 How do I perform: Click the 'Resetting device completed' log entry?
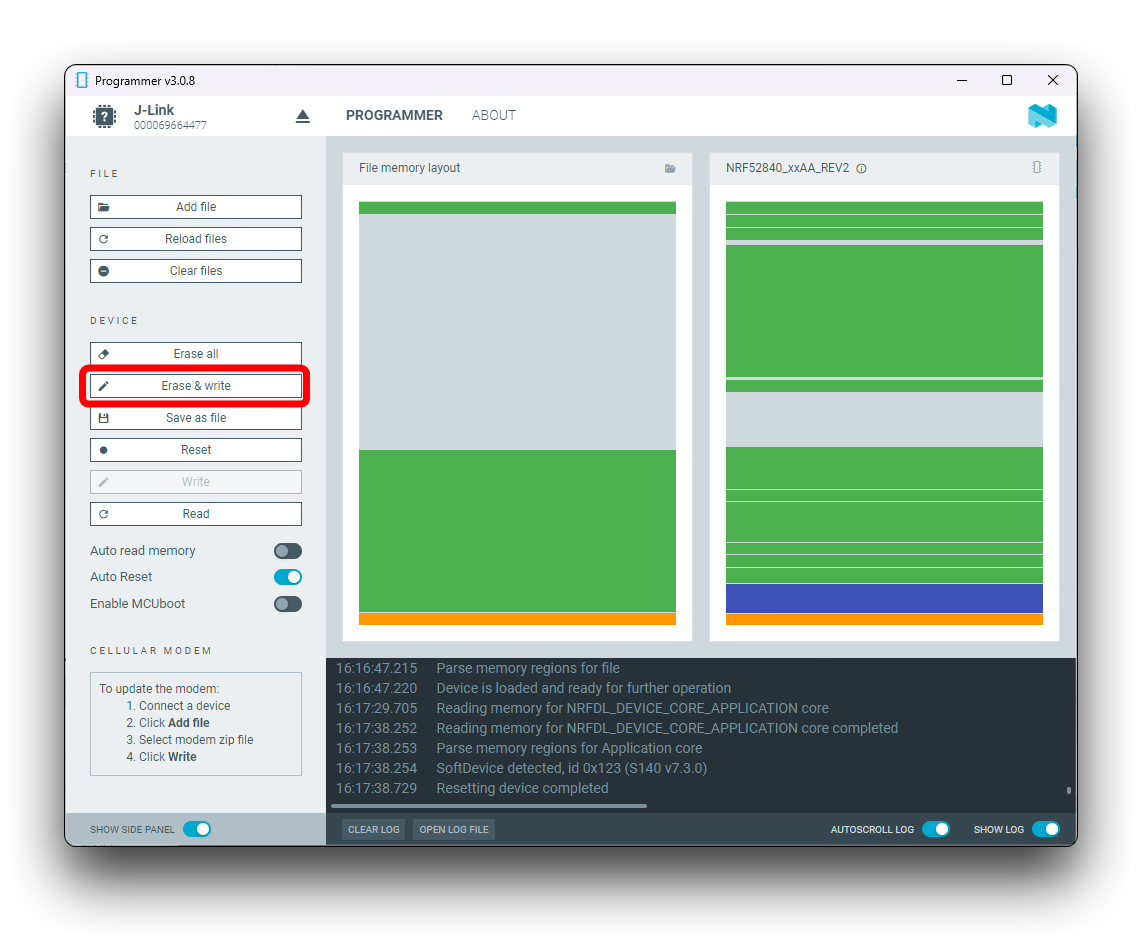coord(522,789)
